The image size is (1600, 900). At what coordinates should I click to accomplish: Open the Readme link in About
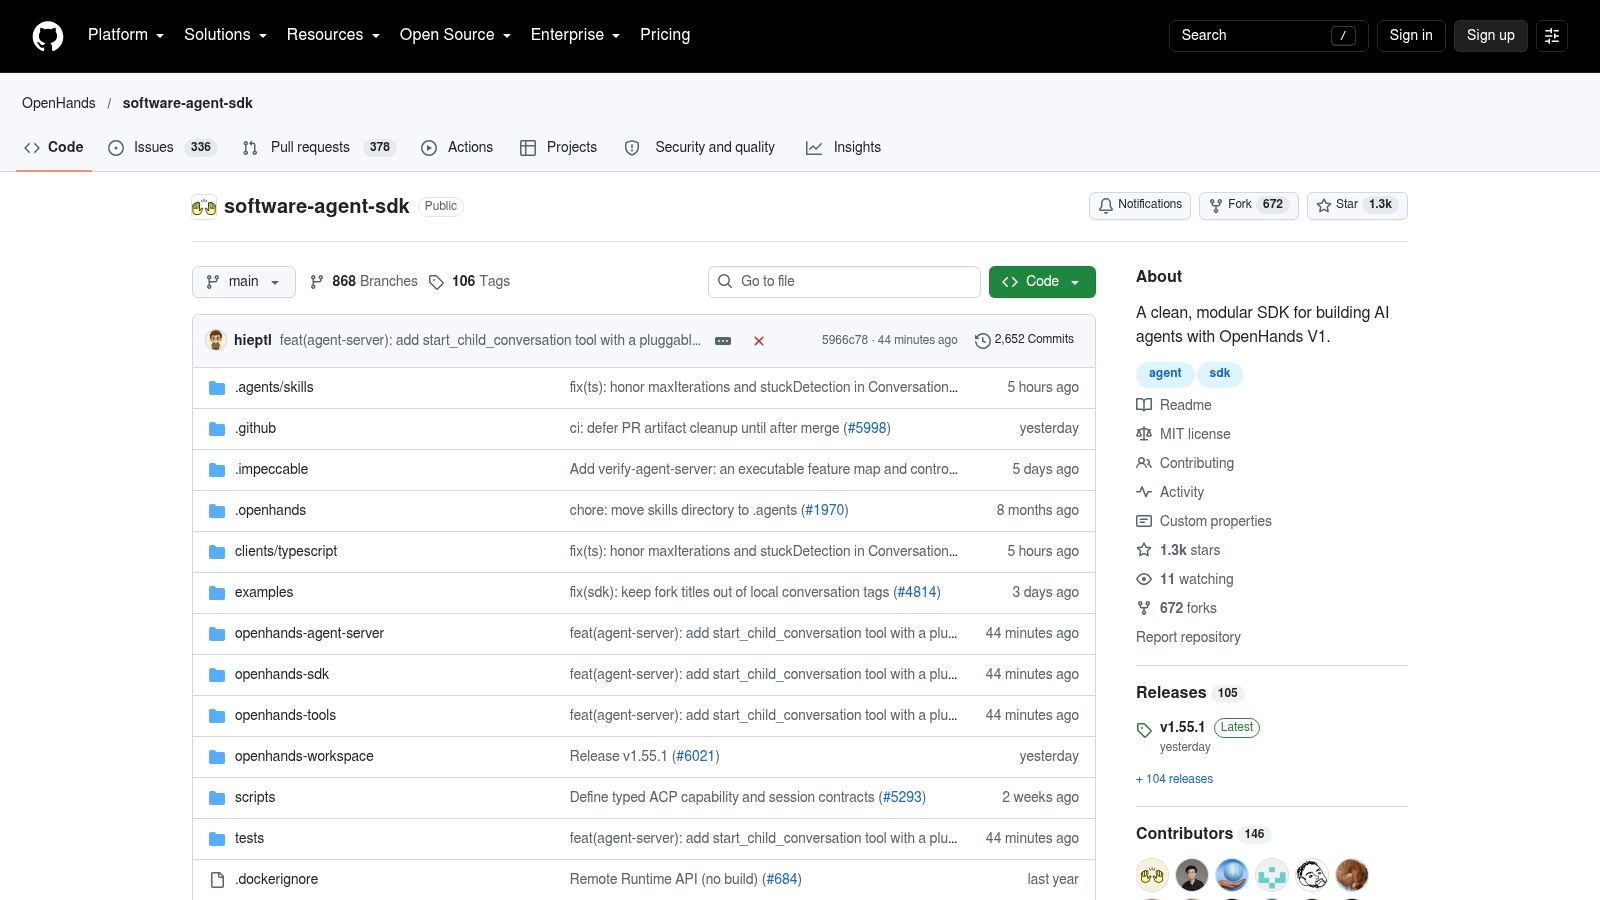[1174, 405]
